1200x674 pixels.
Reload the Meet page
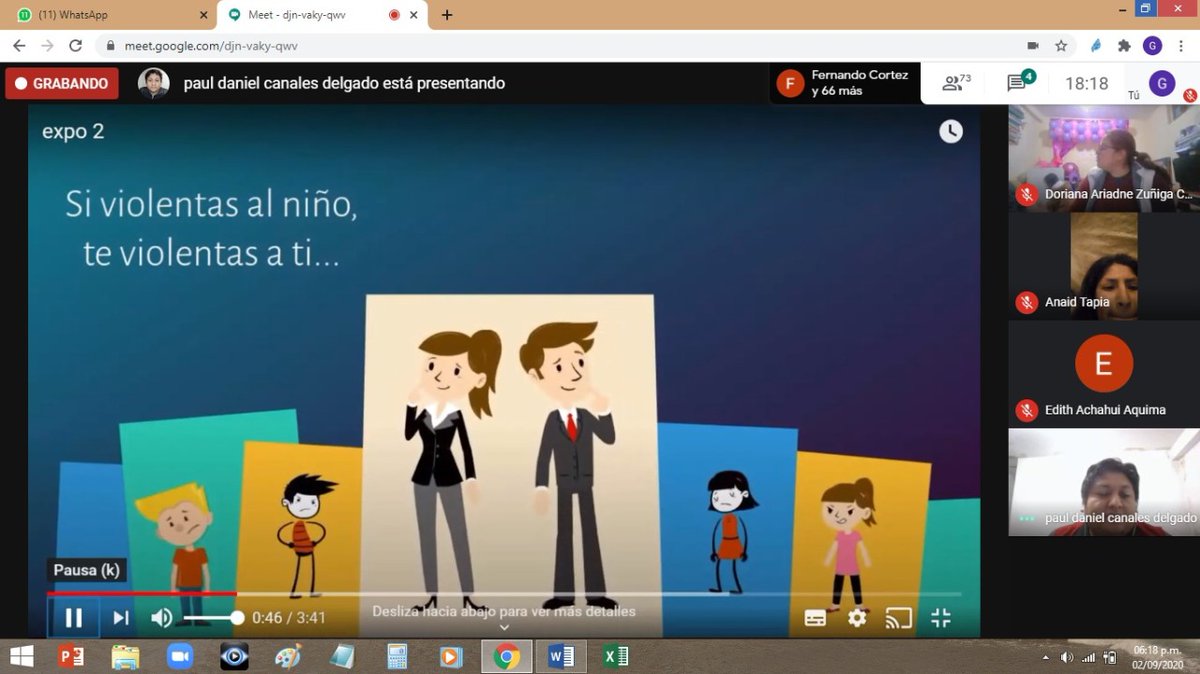[x=75, y=45]
